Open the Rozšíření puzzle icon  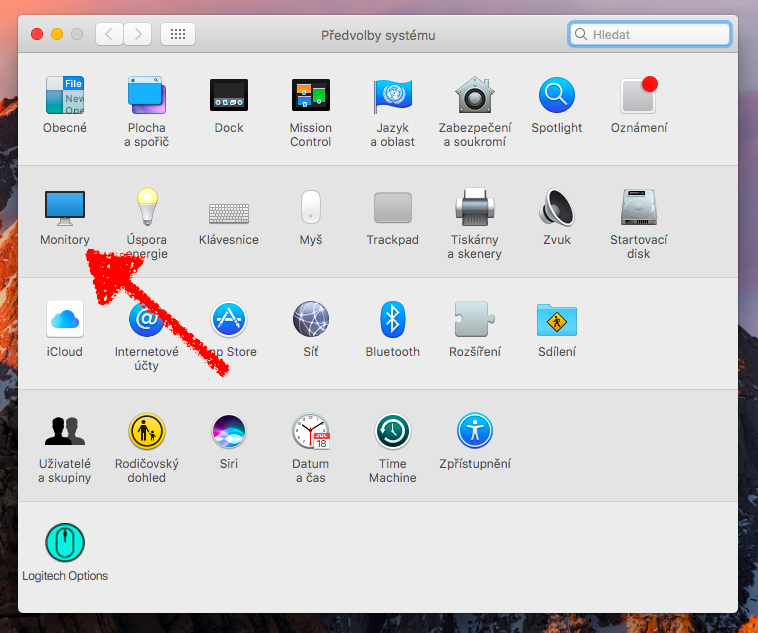[x=475, y=319]
